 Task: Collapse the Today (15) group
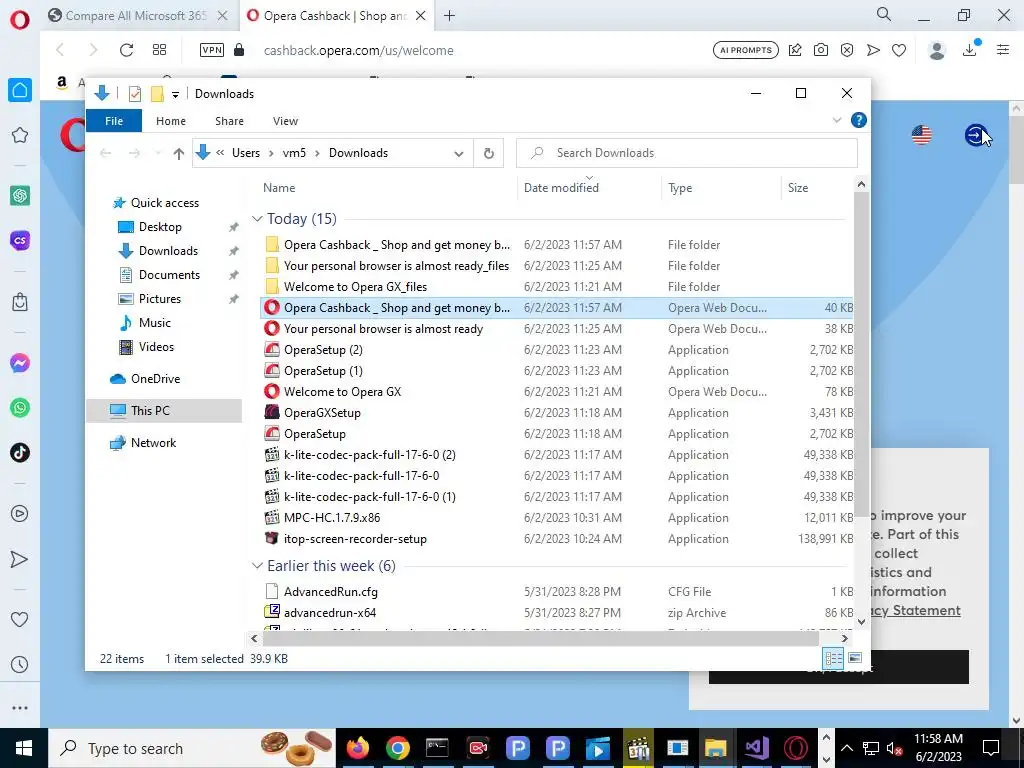pyautogui.click(x=257, y=219)
